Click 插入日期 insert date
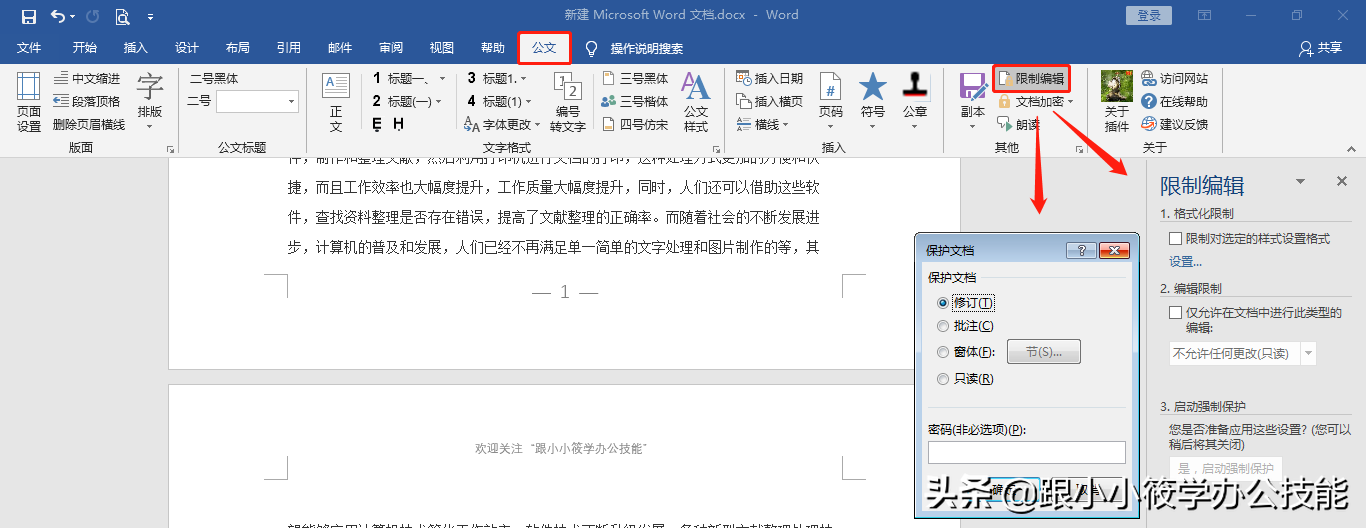1366x528 pixels. pyautogui.click(x=769, y=78)
